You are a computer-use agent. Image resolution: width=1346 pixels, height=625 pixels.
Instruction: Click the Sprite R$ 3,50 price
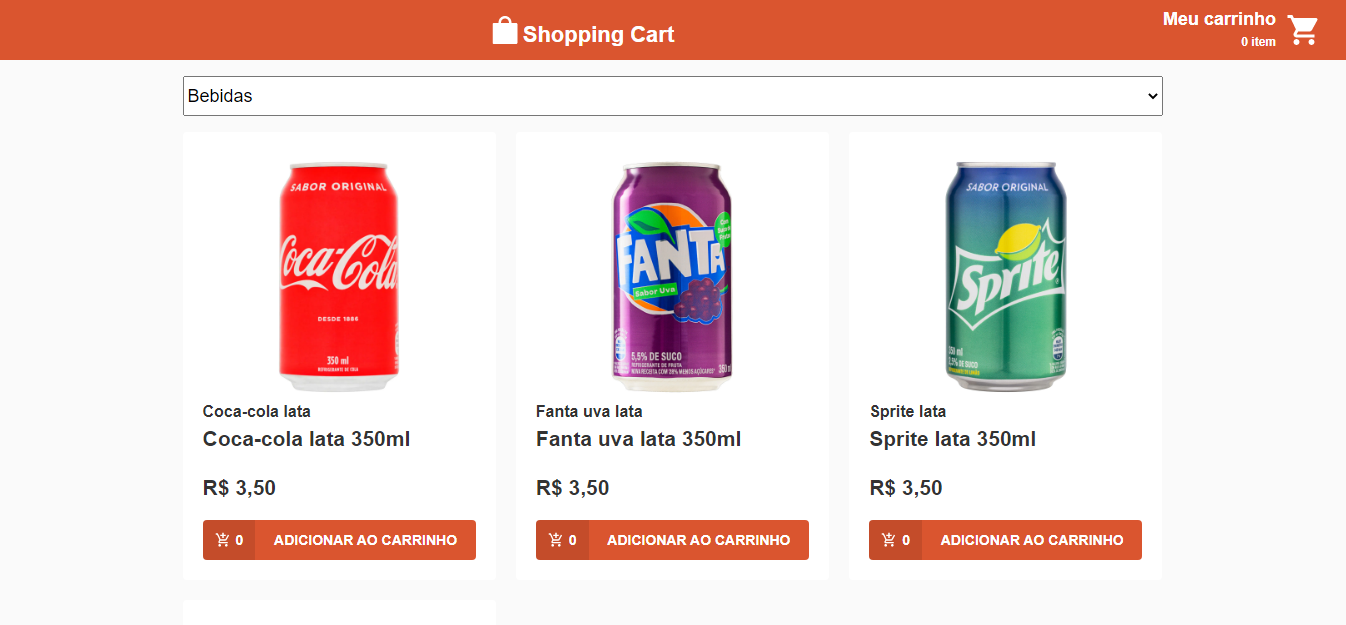(906, 488)
